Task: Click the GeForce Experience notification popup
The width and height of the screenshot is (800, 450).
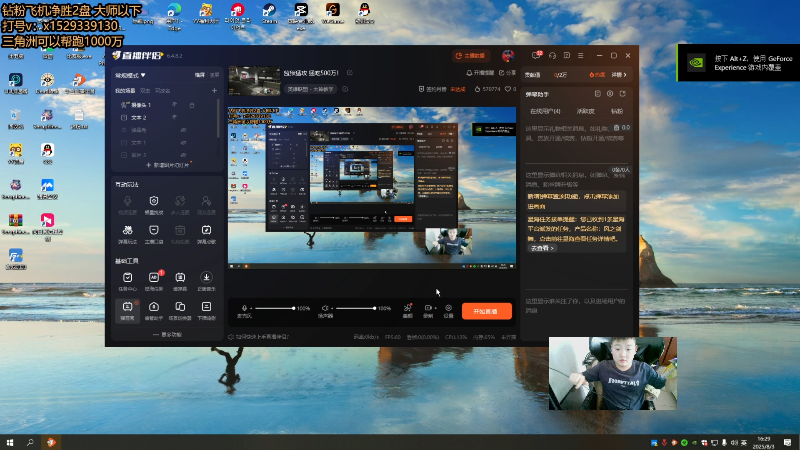Action: coord(738,63)
